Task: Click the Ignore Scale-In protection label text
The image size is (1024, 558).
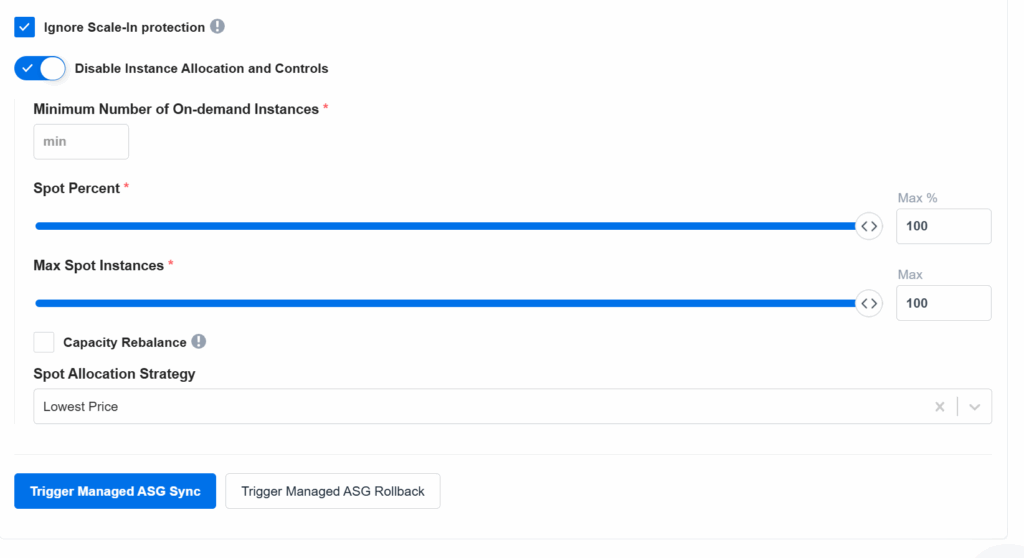Action: pyautogui.click(x=124, y=27)
